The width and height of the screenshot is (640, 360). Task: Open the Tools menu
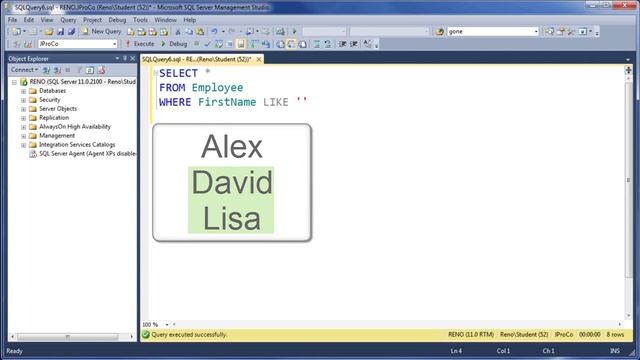140,20
